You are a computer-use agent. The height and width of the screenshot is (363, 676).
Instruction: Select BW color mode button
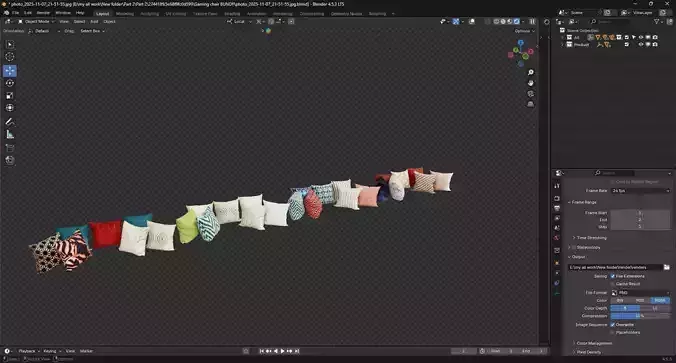620,300
